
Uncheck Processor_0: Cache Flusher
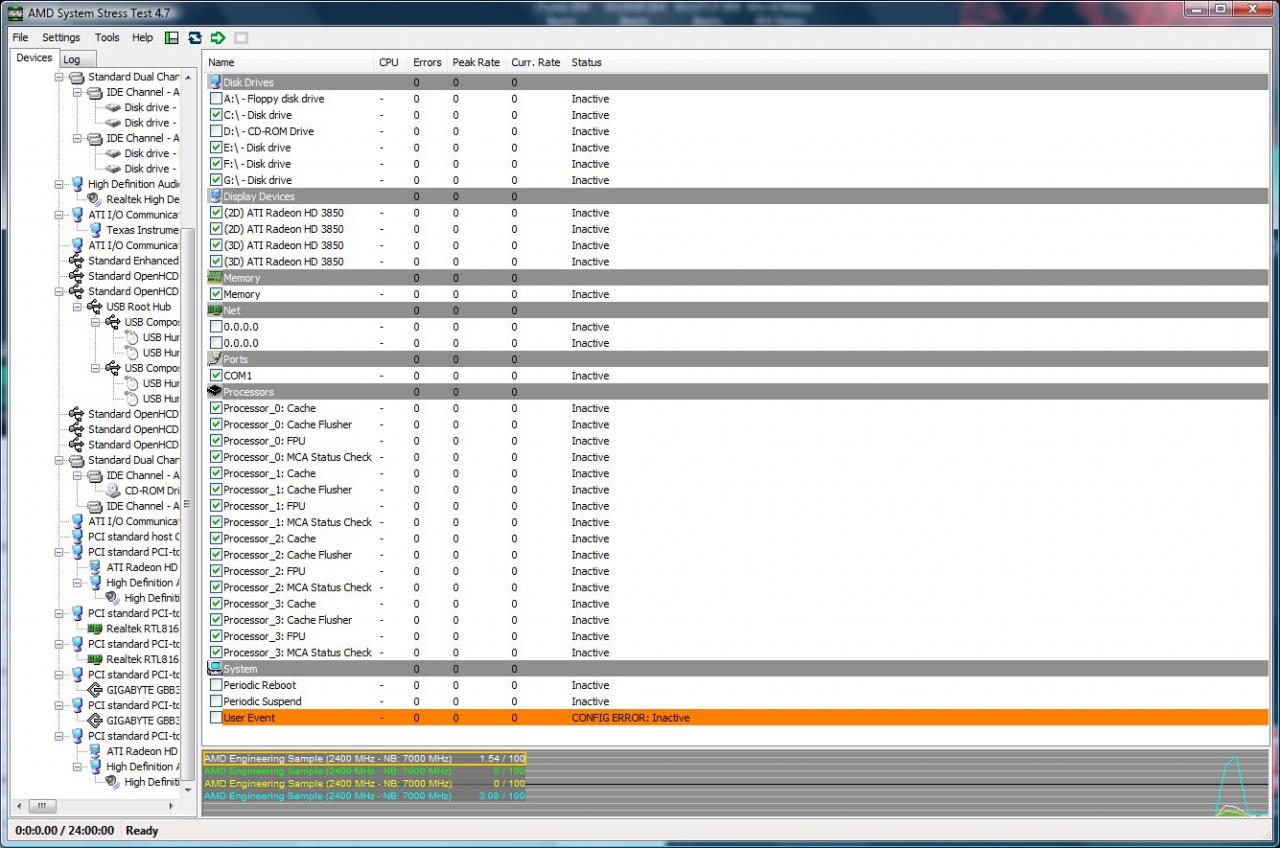click(216, 424)
